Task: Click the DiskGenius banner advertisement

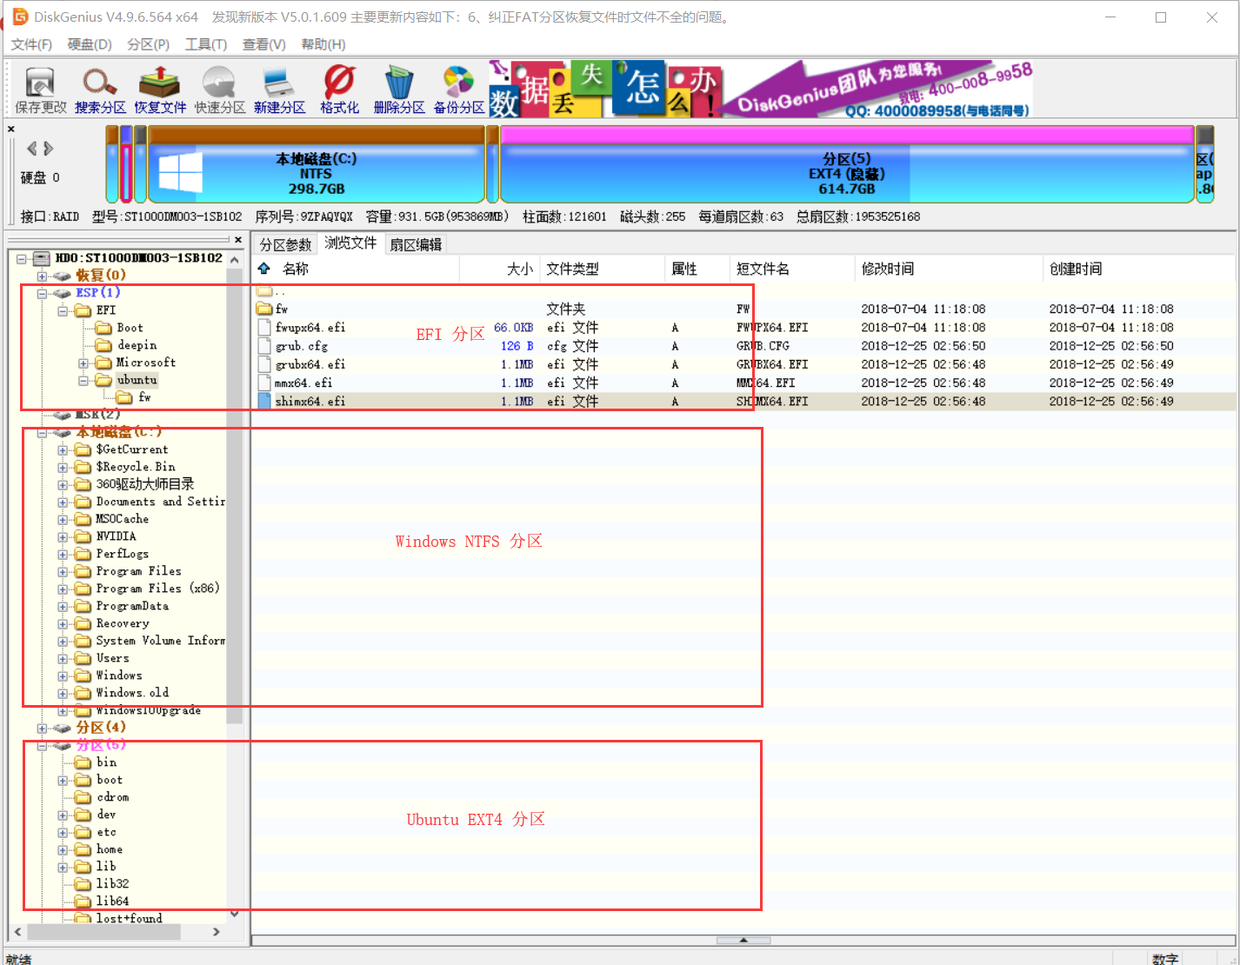Action: [761, 89]
